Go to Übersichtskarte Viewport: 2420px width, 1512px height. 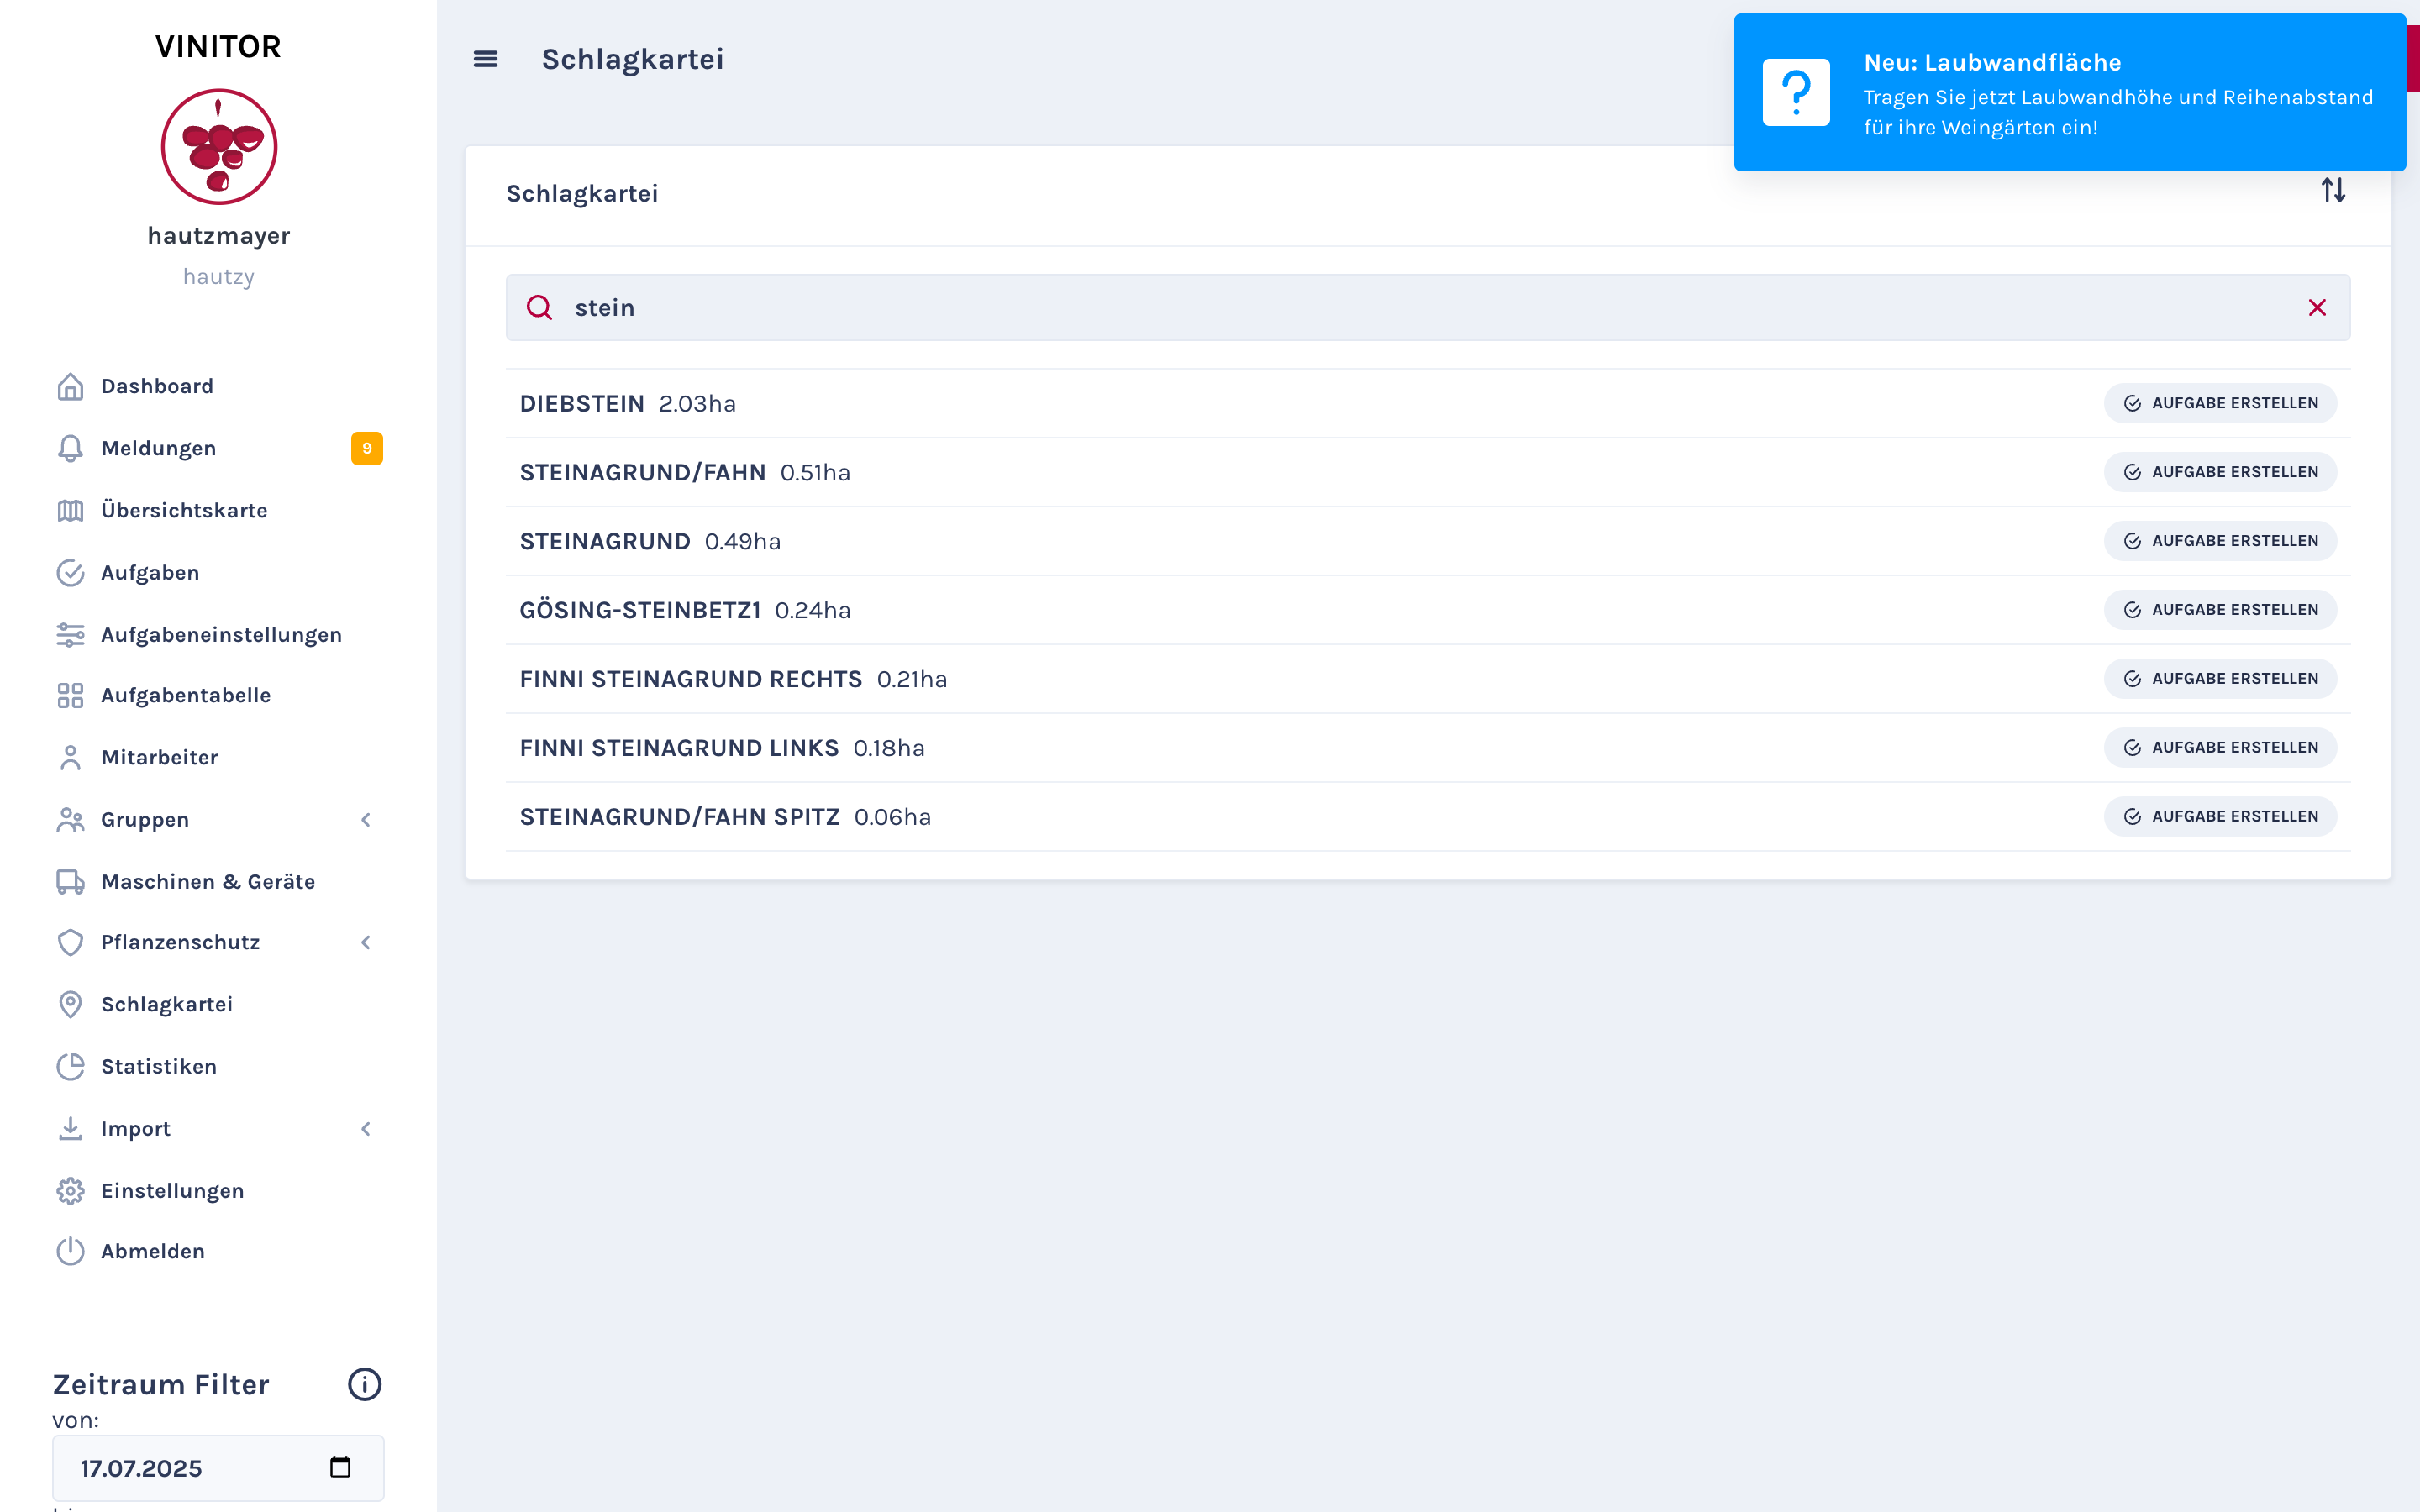click(x=184, y=510)
